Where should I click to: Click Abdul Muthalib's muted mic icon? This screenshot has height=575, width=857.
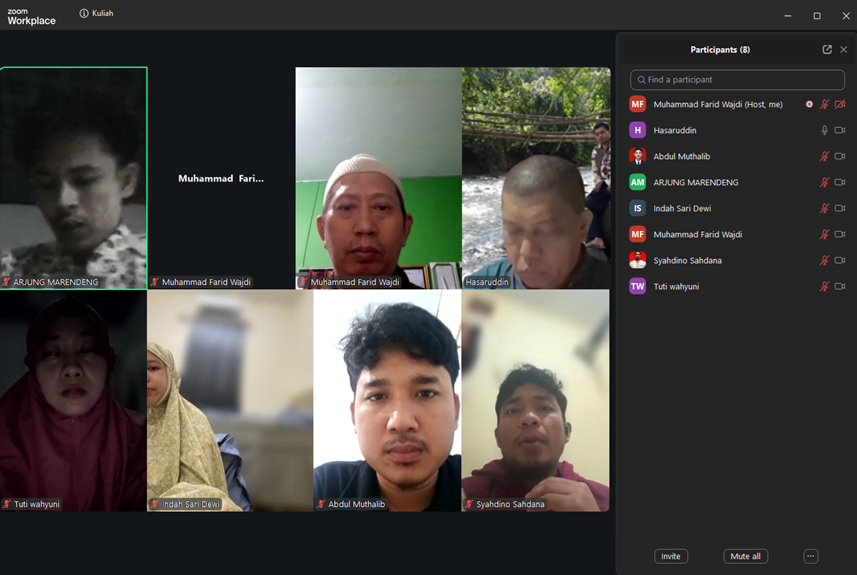click(824, 156)
